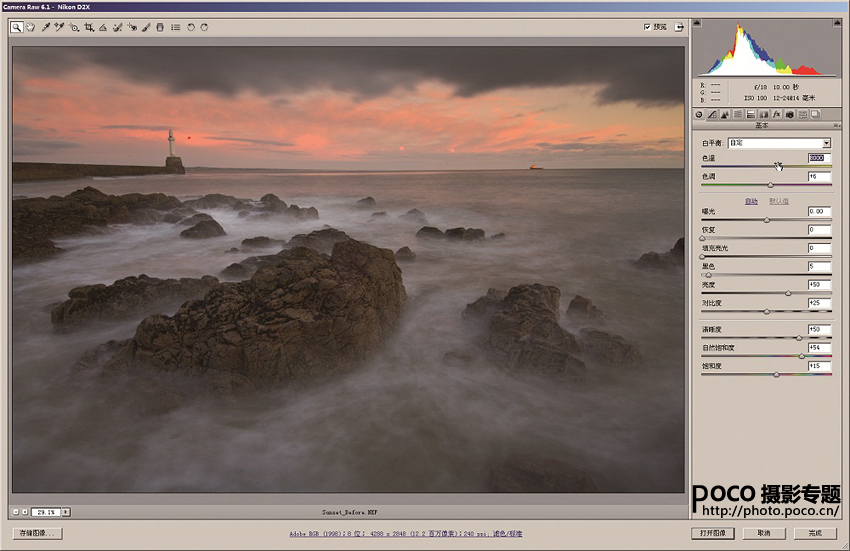Rotate image 90° counterclockwise
850x551 pixels.
click(x=191, y=27)
